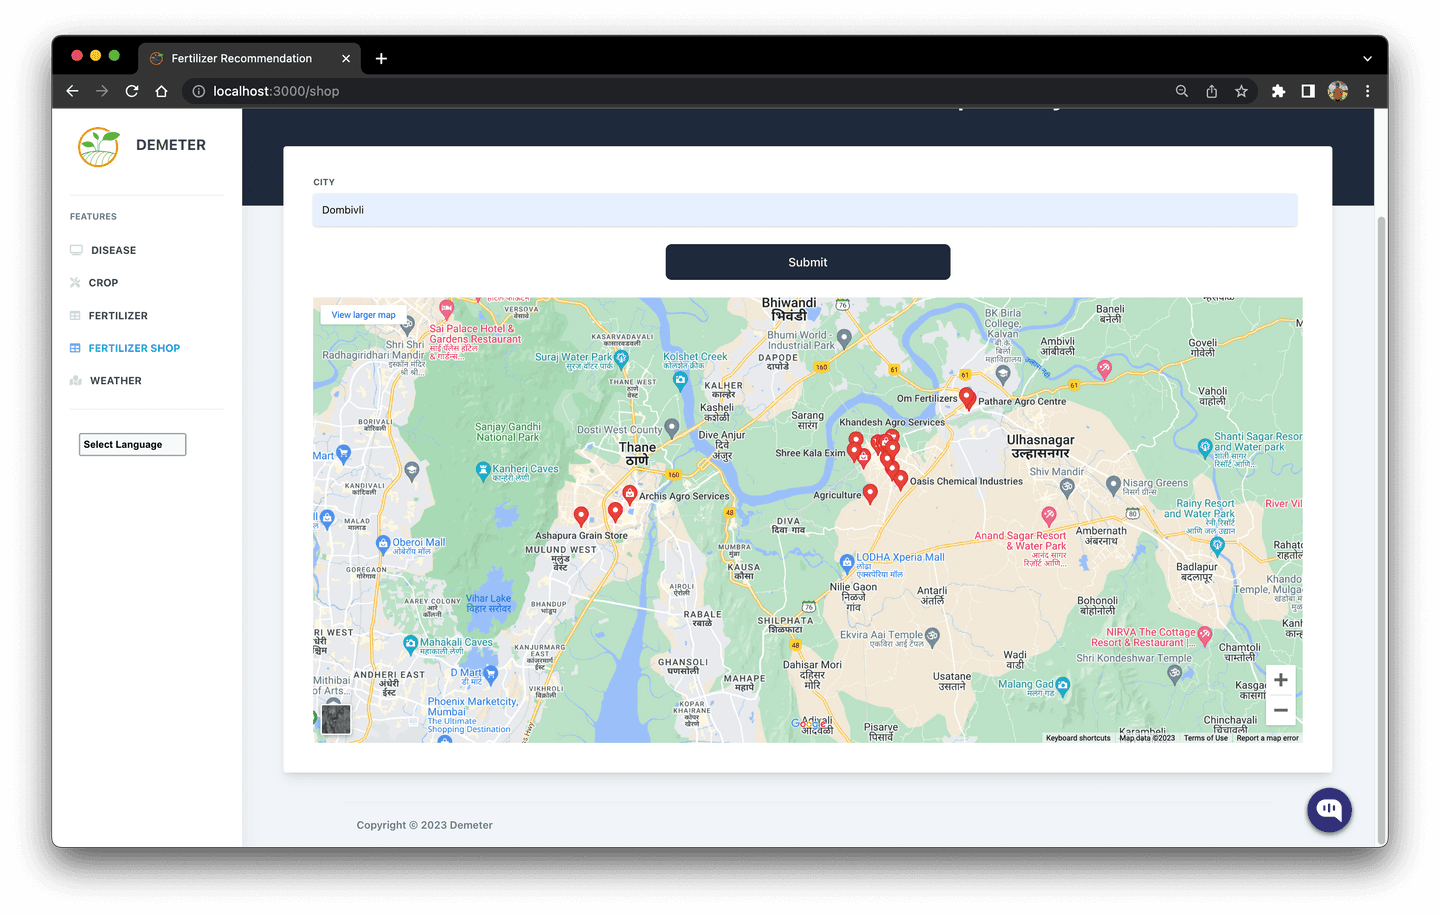Select Fertilizer Shop in sidebar
This screenshot has width=1440, height=916.
[134, 348]
